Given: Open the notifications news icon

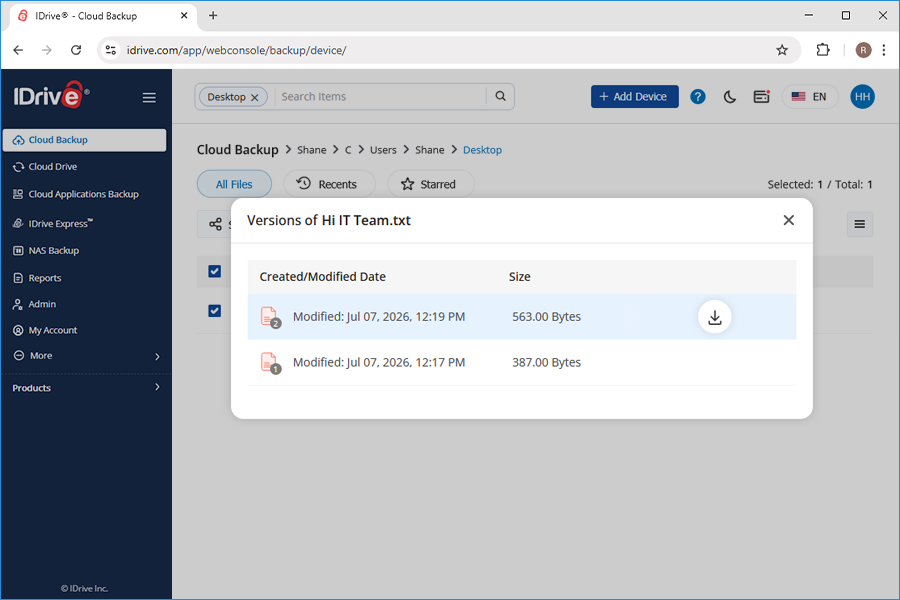Looking at the screenshot, I should (x=762, y=96).
